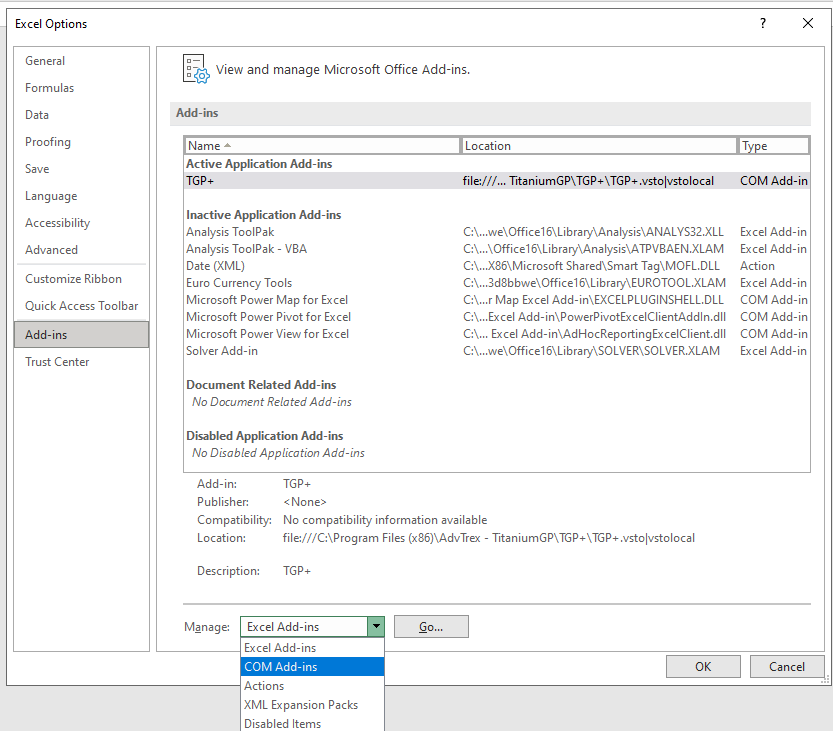Select Microsoft Power Map for Excel row
This screenshot has width=833, height=731.
pos(497,300)
